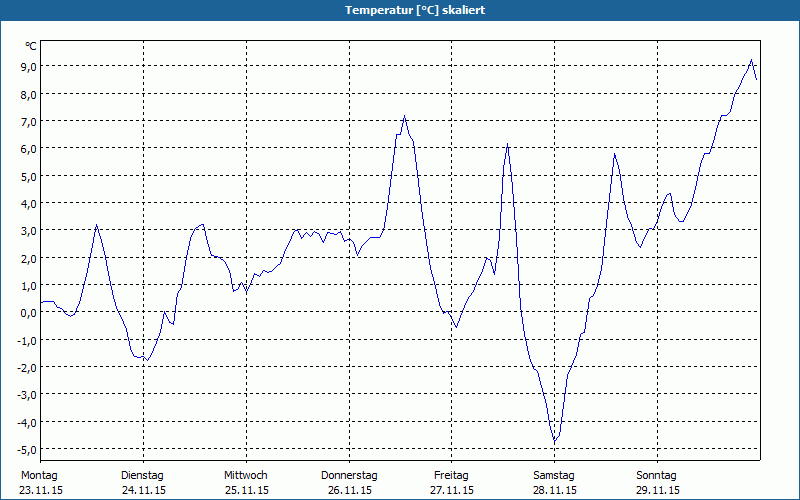Click the date 23.11.15
The width and height of the screenshot is (800, 500).
(41, 490)
